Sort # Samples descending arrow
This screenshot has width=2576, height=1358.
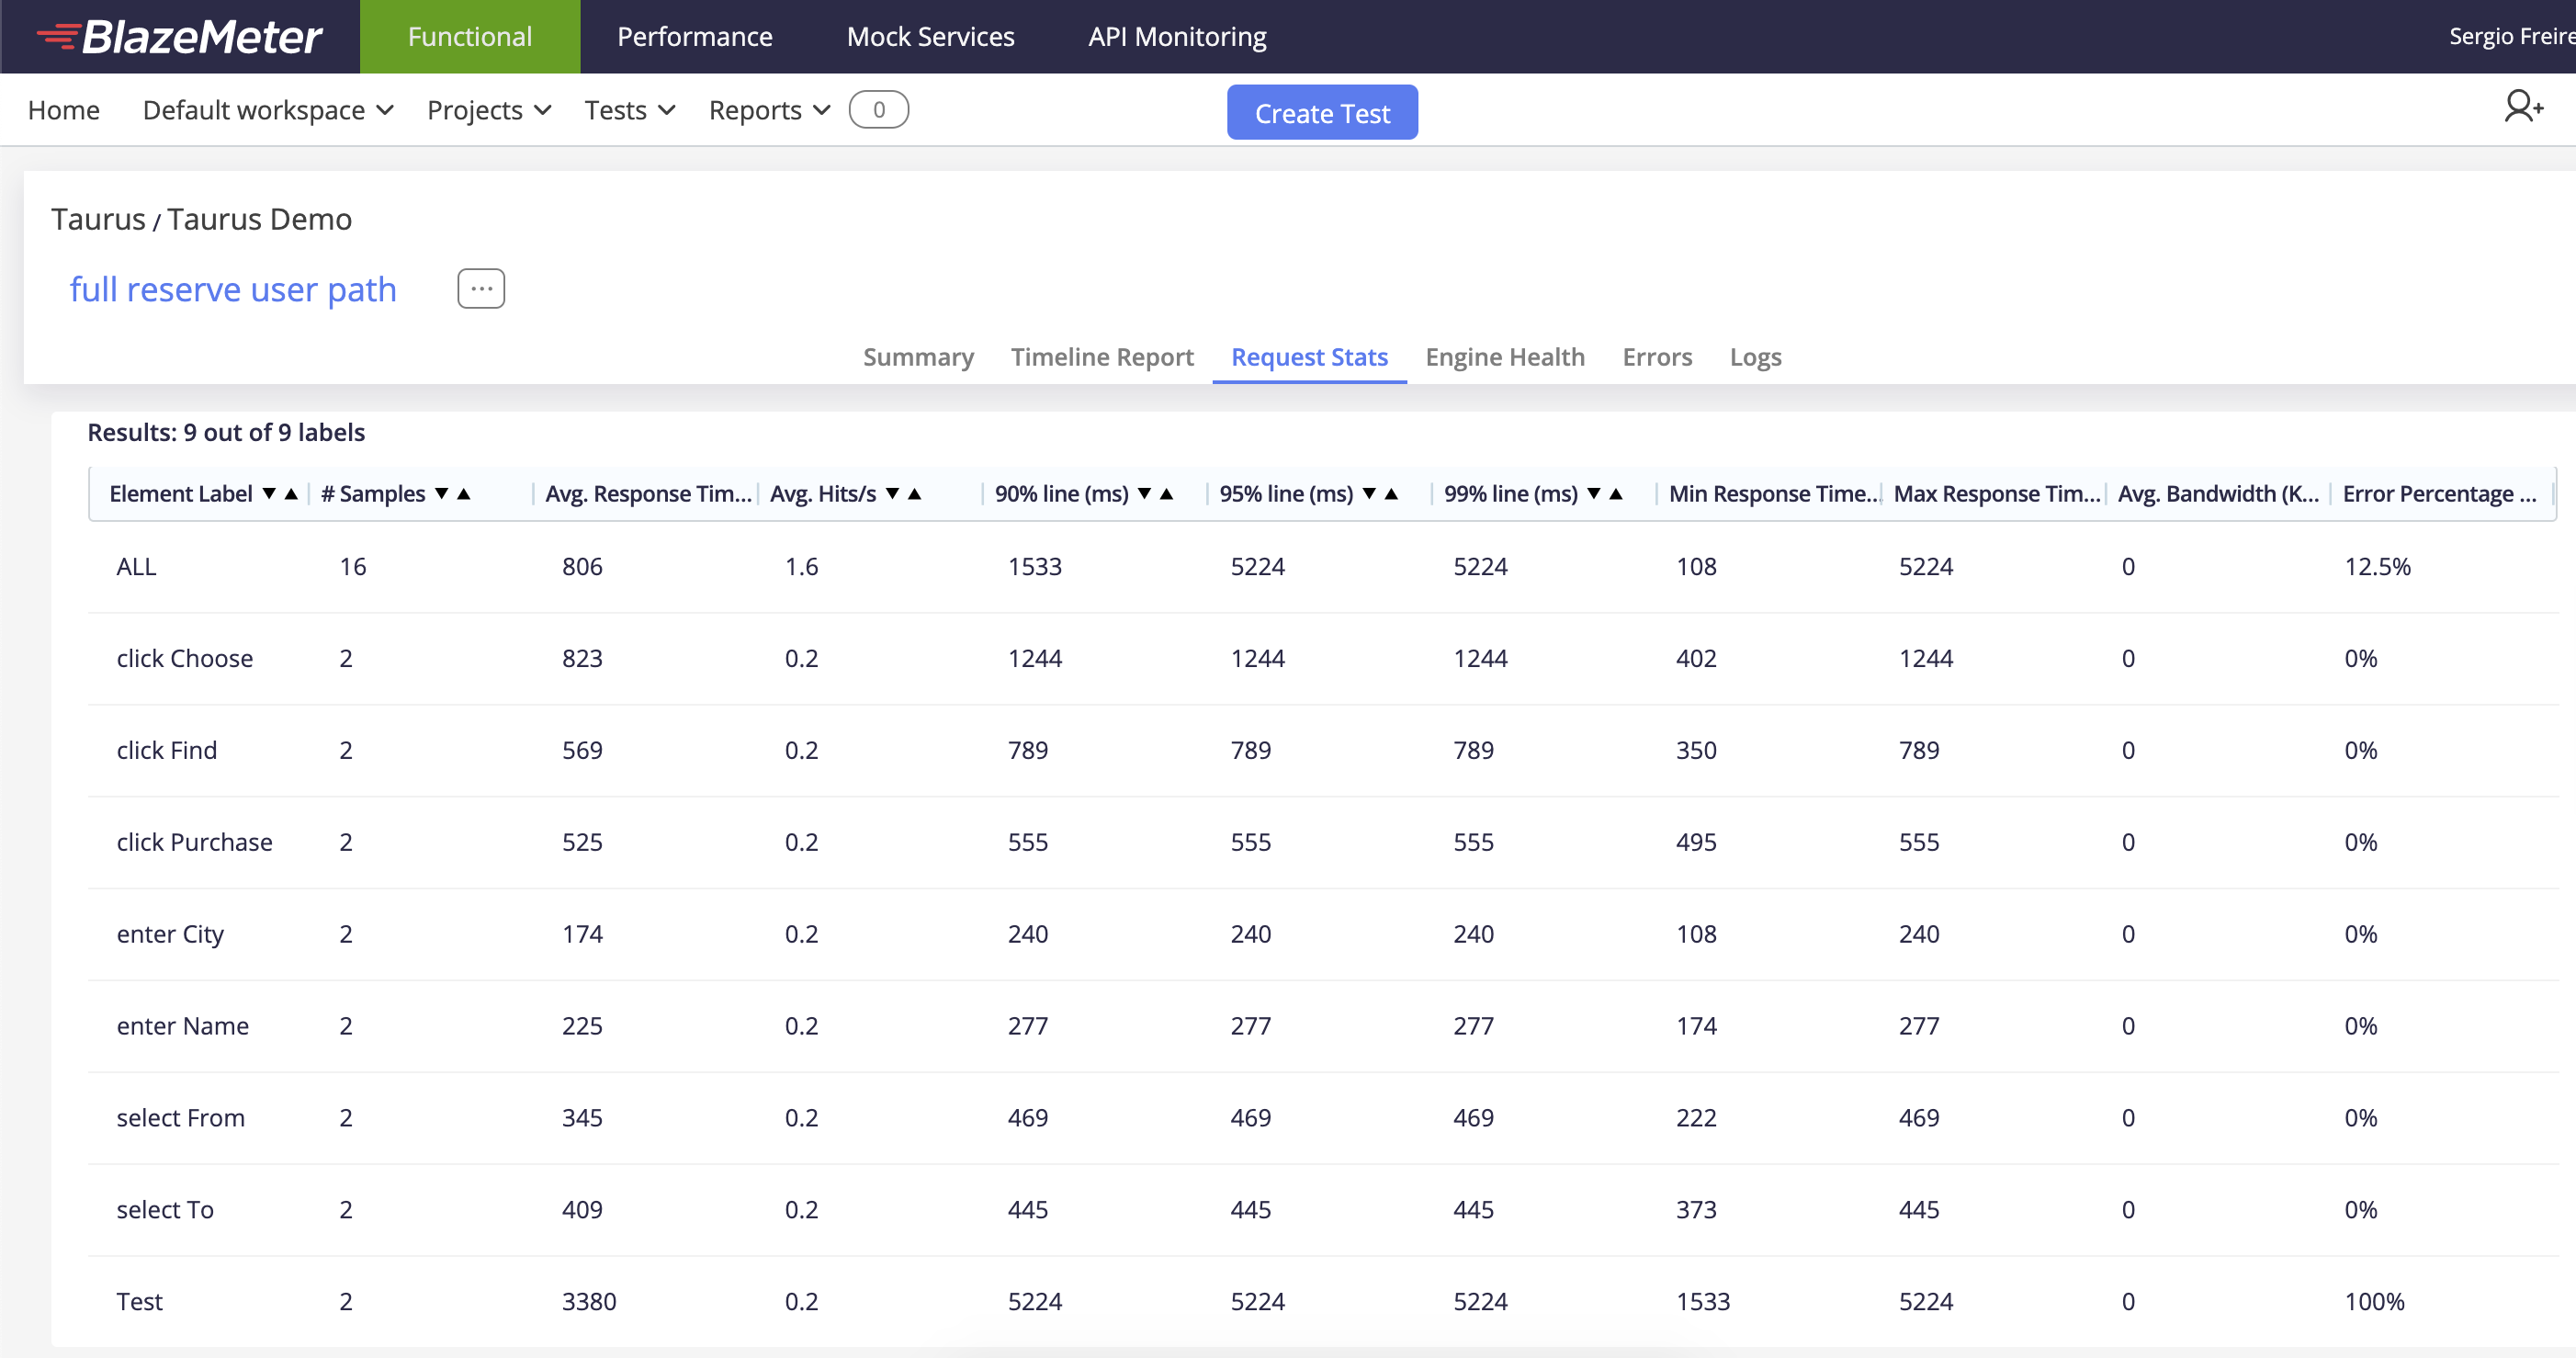pyautogui.click(x=441, y=494)
